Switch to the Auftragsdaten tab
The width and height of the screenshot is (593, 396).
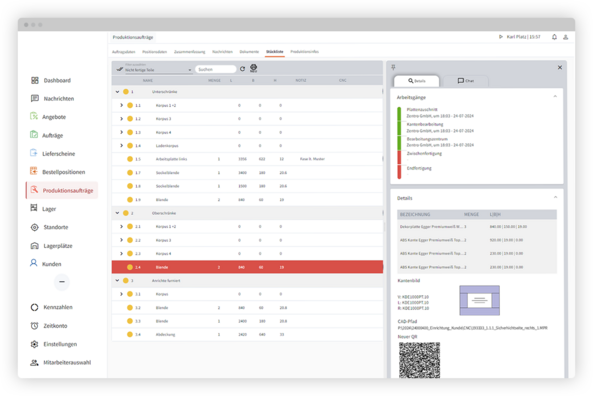tap(124, 52)
